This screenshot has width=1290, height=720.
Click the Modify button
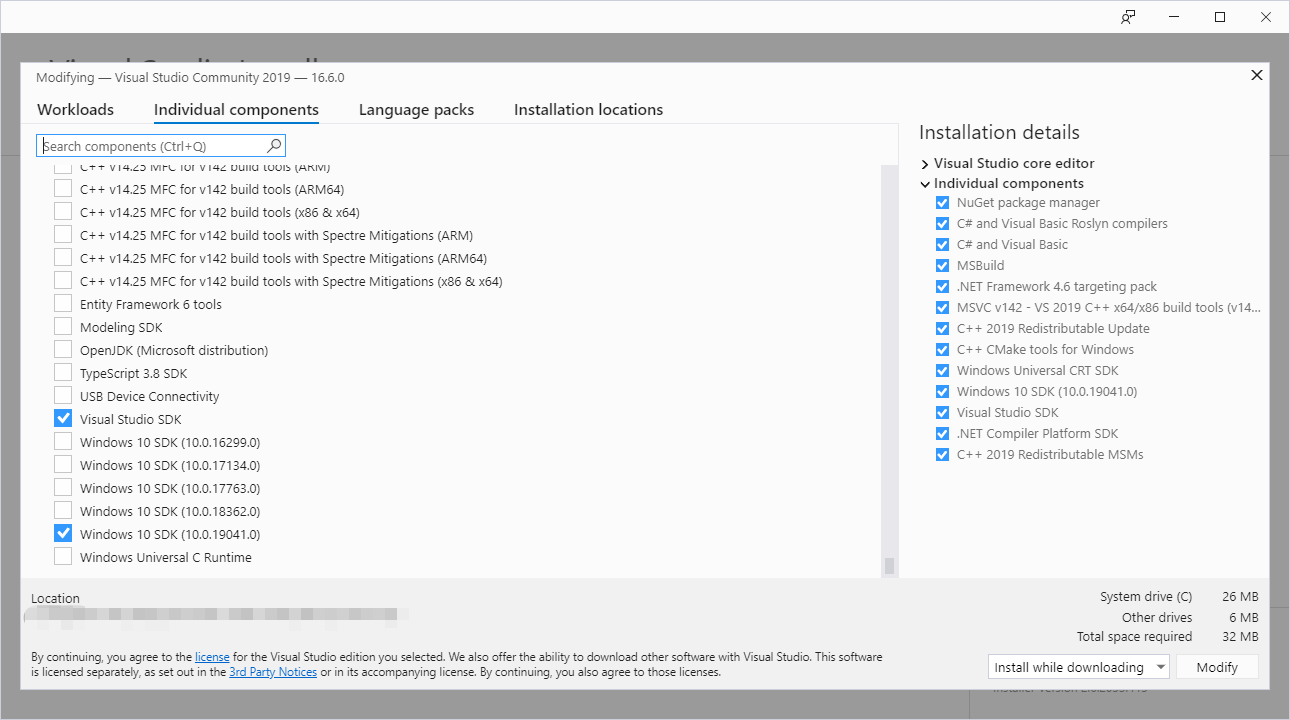tap(1217, 666)
